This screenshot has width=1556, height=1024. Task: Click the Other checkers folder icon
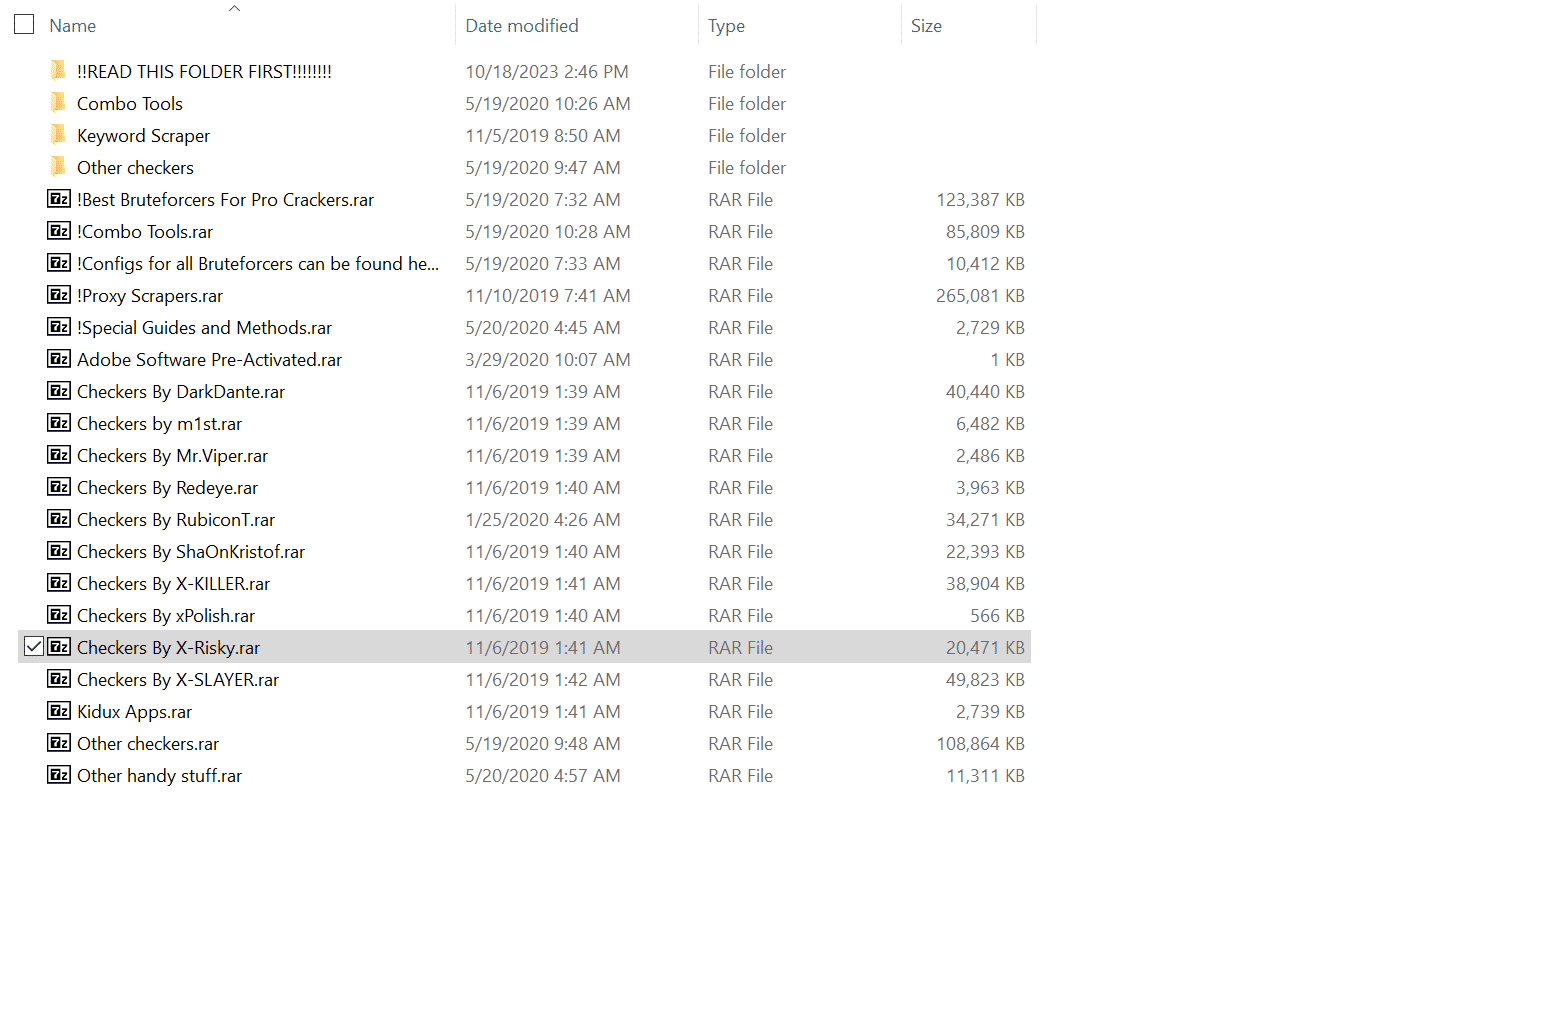click(58, 167)
